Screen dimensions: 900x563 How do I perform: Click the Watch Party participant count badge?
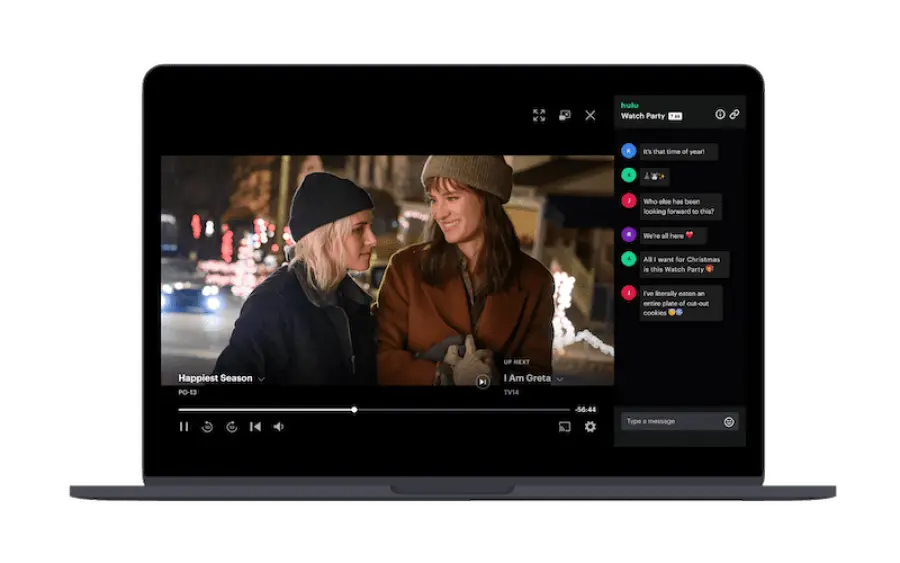(x=675, y=117)
